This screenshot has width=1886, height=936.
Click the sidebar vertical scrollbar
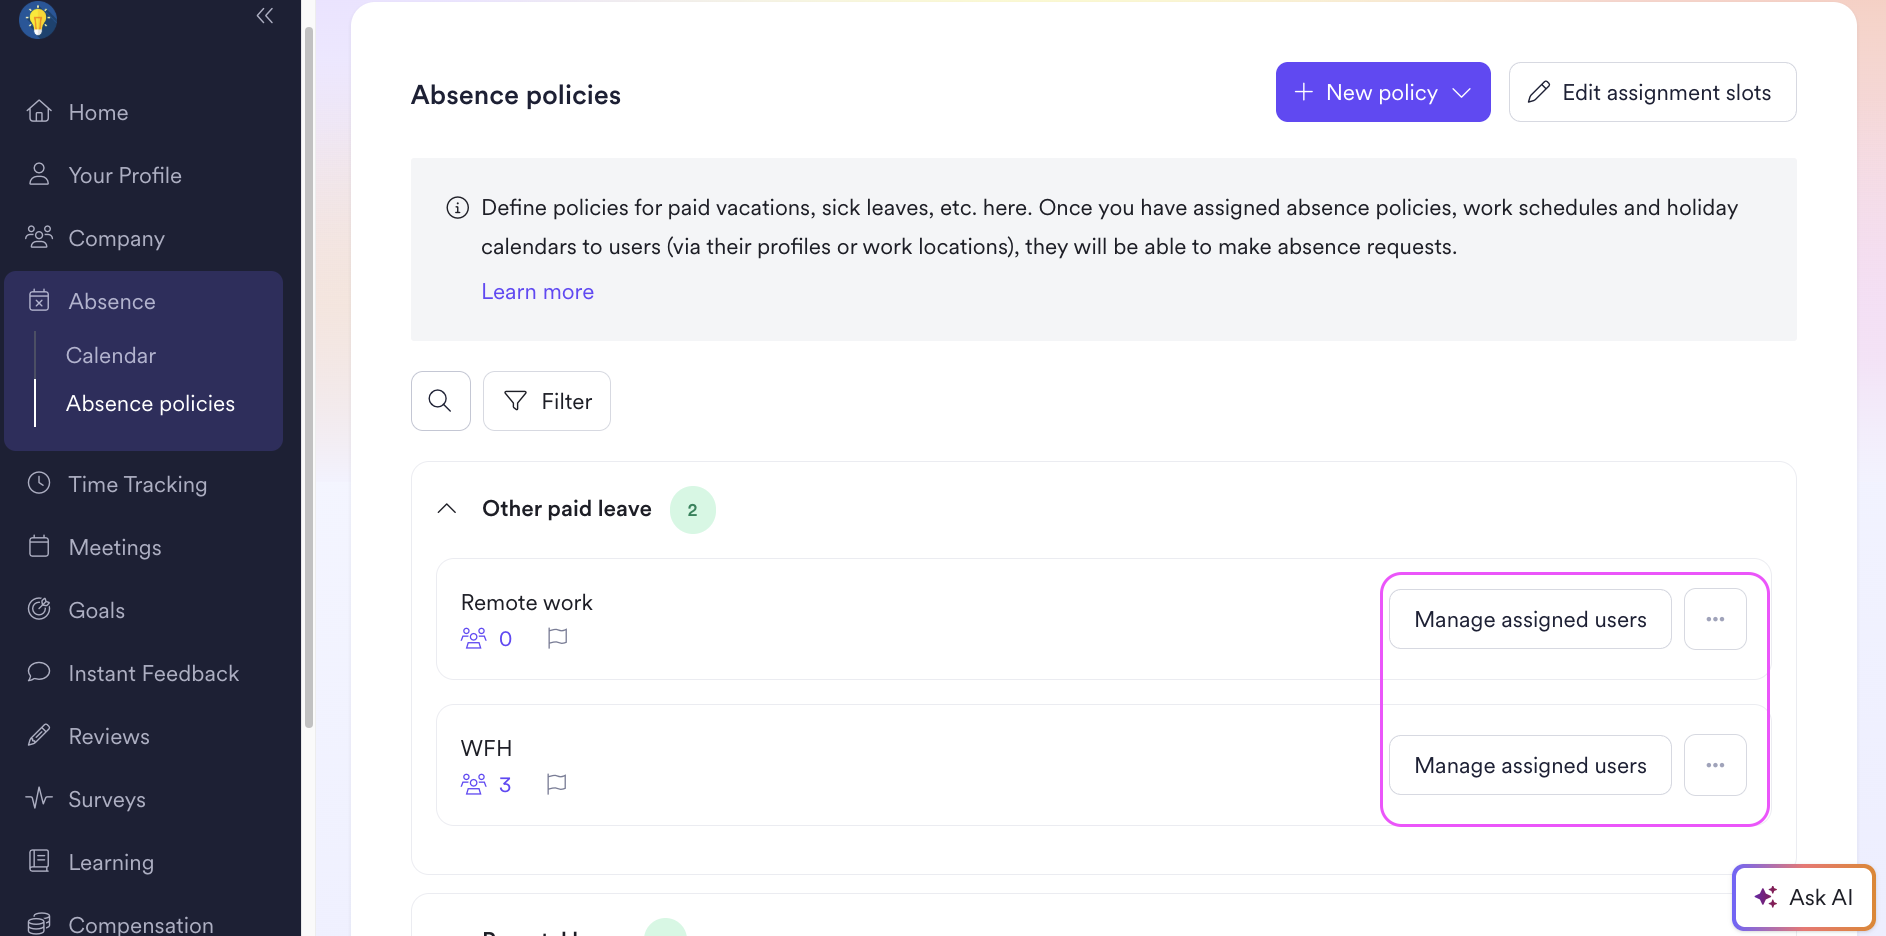[x=308, y=380]
